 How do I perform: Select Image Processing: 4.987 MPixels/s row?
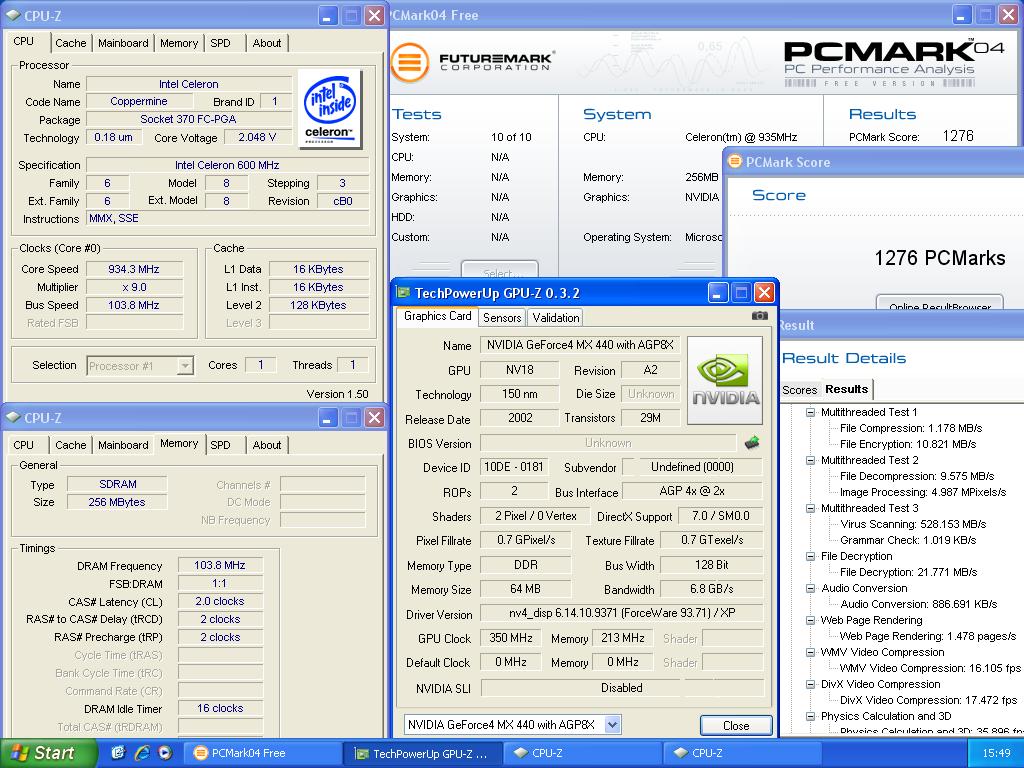click(x=923, y=492)
